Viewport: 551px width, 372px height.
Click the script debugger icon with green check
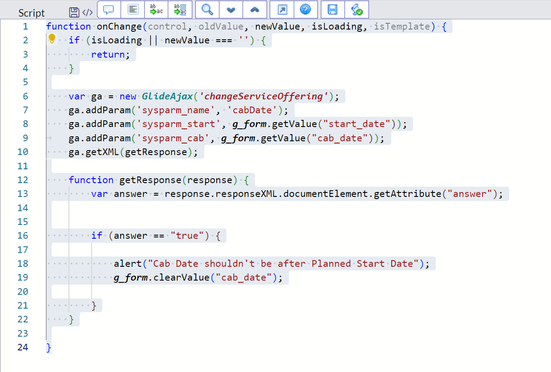pos(356,9)
